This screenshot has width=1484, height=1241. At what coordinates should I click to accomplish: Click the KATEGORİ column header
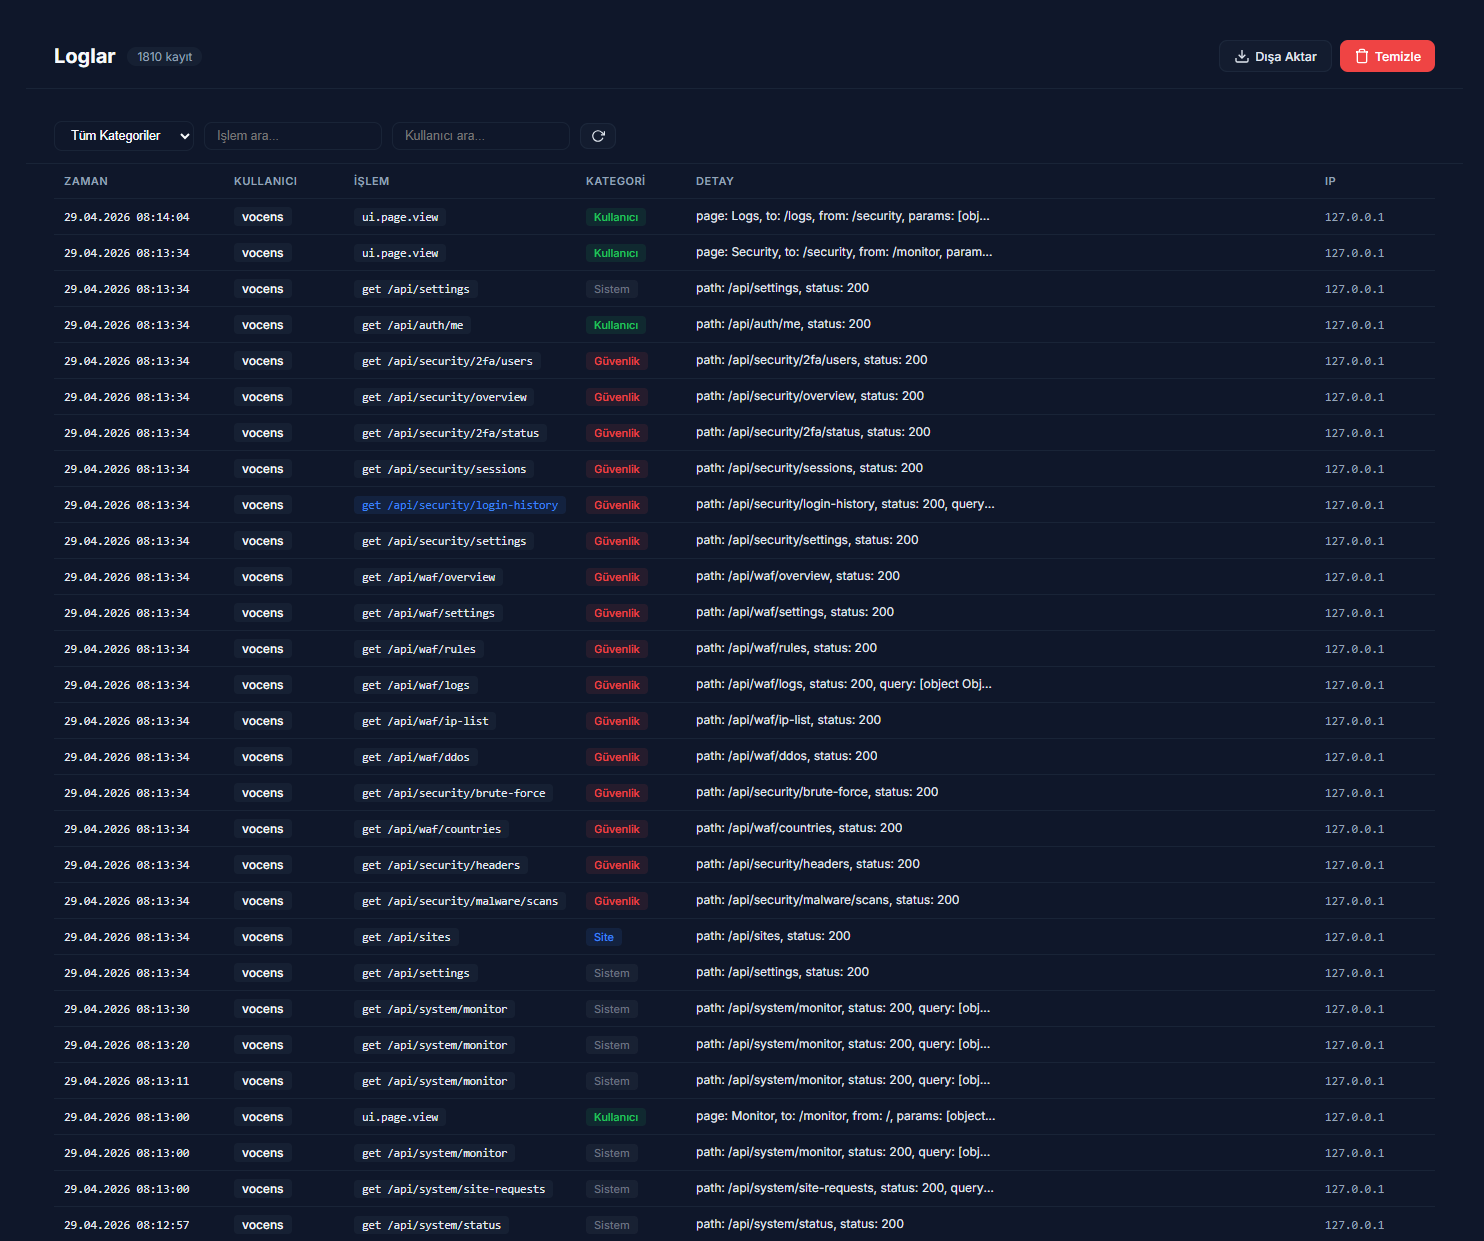(x=615, y=181)
